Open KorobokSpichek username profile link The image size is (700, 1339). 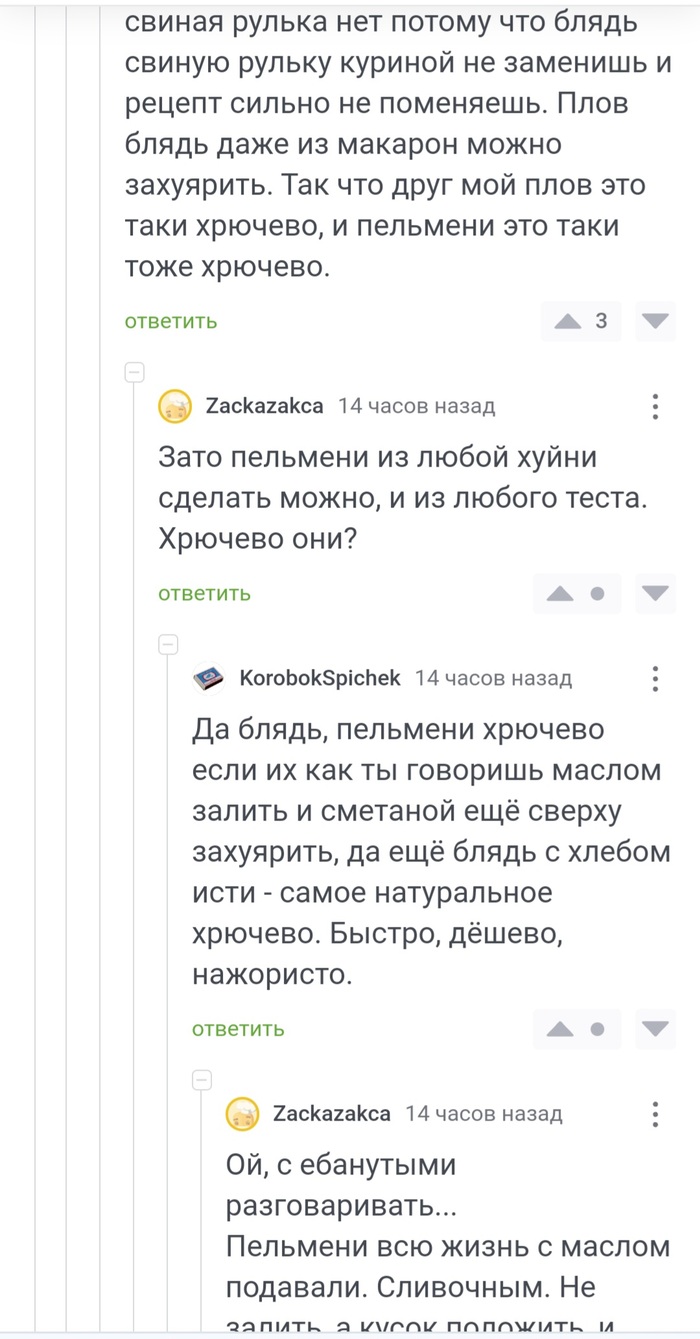coord(320,678)
